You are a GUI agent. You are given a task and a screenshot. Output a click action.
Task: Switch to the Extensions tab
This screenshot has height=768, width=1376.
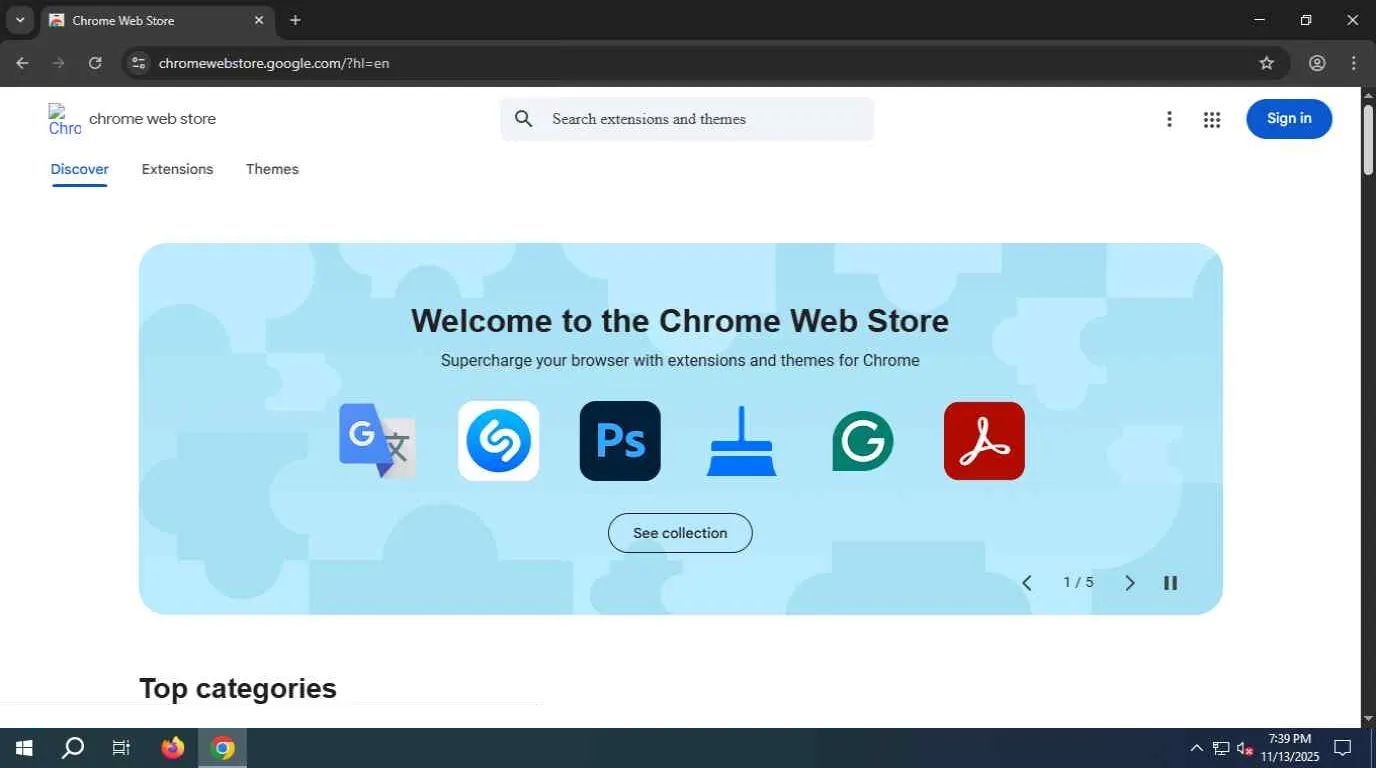(x=177, y=169)
